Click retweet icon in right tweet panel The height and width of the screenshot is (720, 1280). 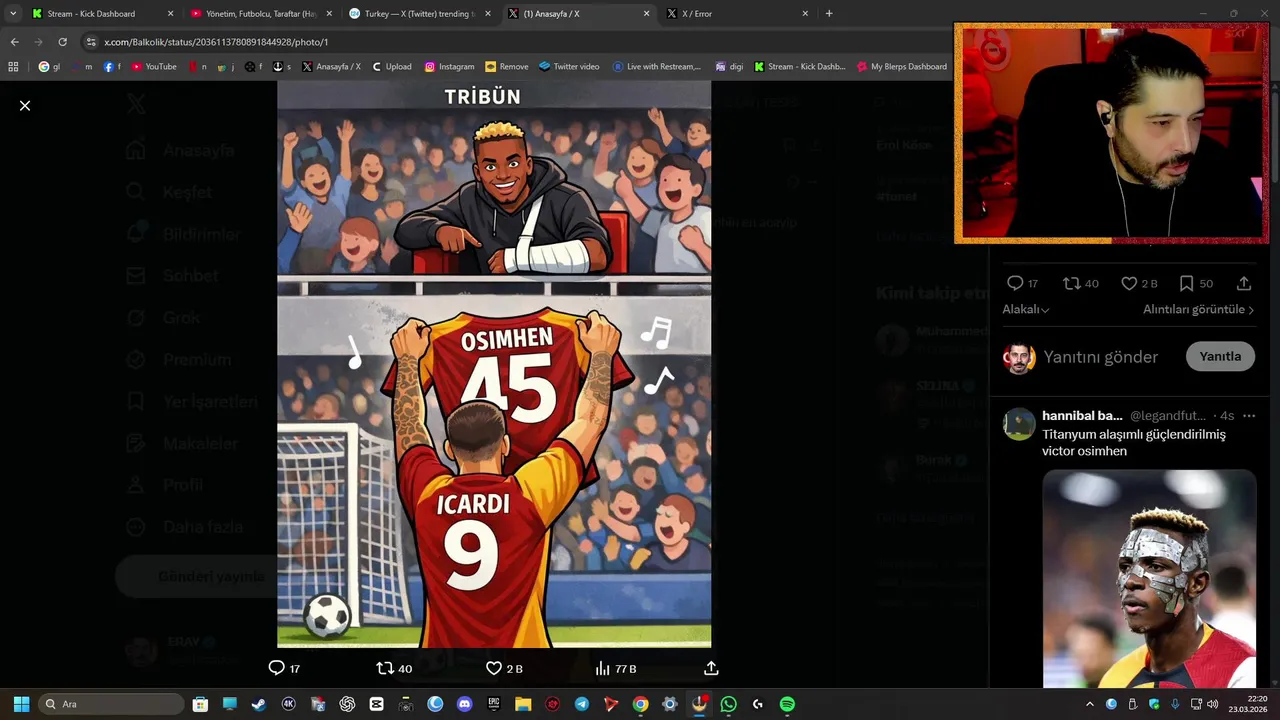click(1071, 283)
